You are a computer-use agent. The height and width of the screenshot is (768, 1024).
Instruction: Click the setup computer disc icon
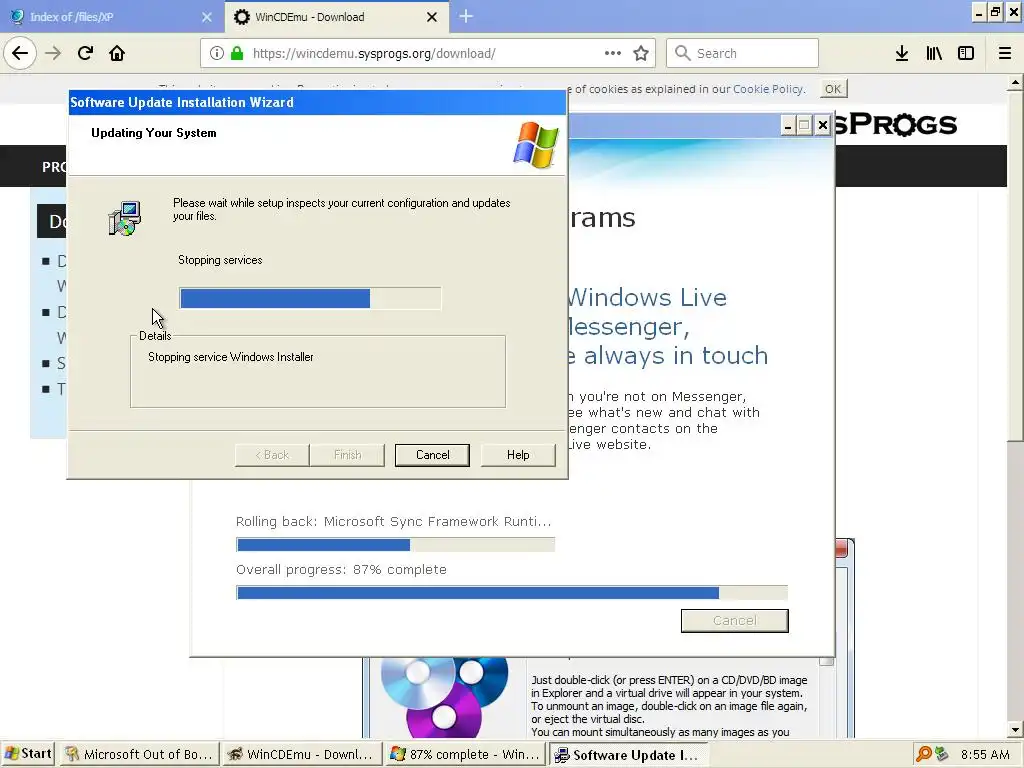125,218
